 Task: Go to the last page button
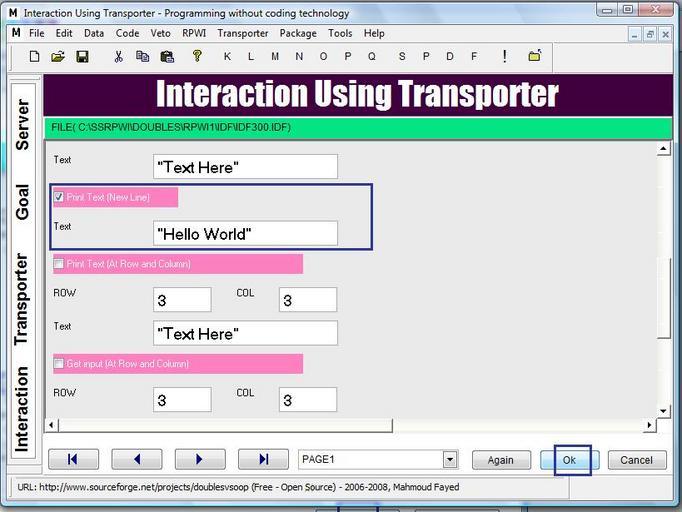[263, 460]
